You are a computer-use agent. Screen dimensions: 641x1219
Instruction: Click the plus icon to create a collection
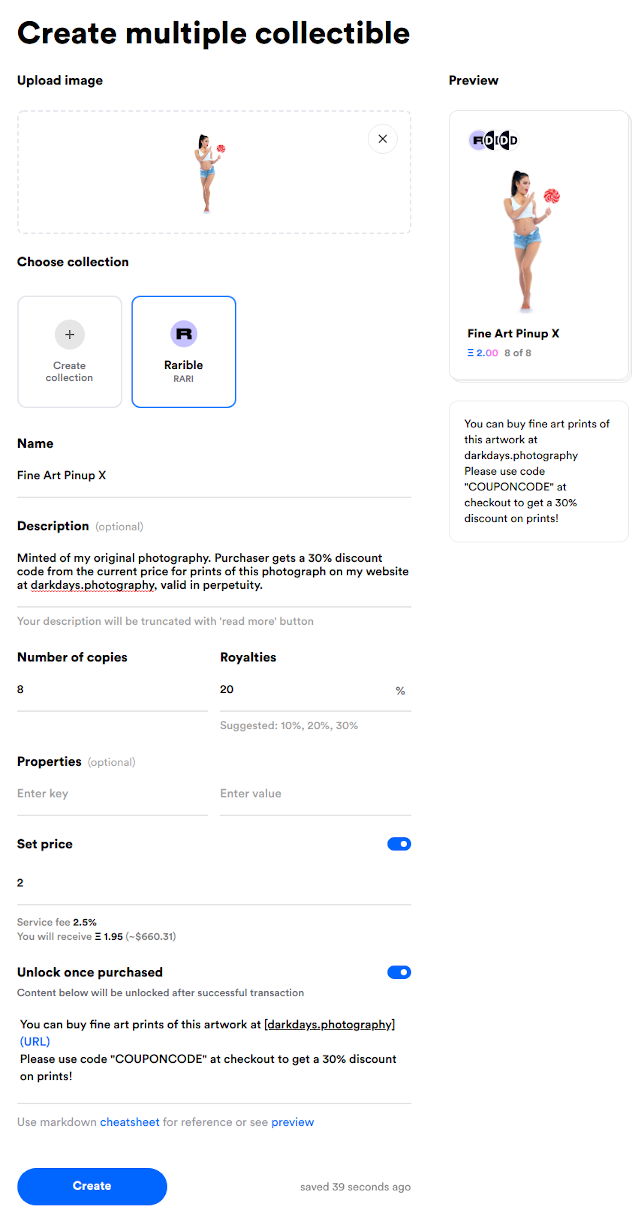(70, 335)
